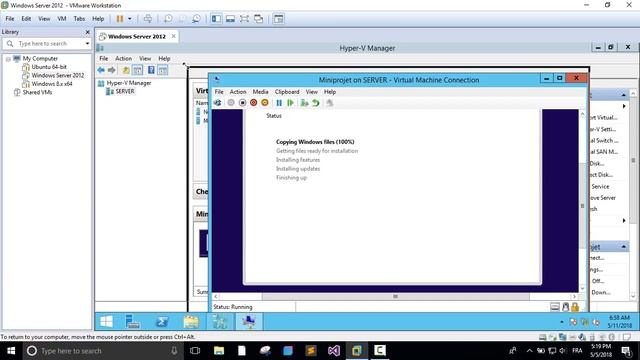Click the Checkpoint icon in VM Connection toolbar
Screen dimensions: 640x360
[x=304, y=103]
